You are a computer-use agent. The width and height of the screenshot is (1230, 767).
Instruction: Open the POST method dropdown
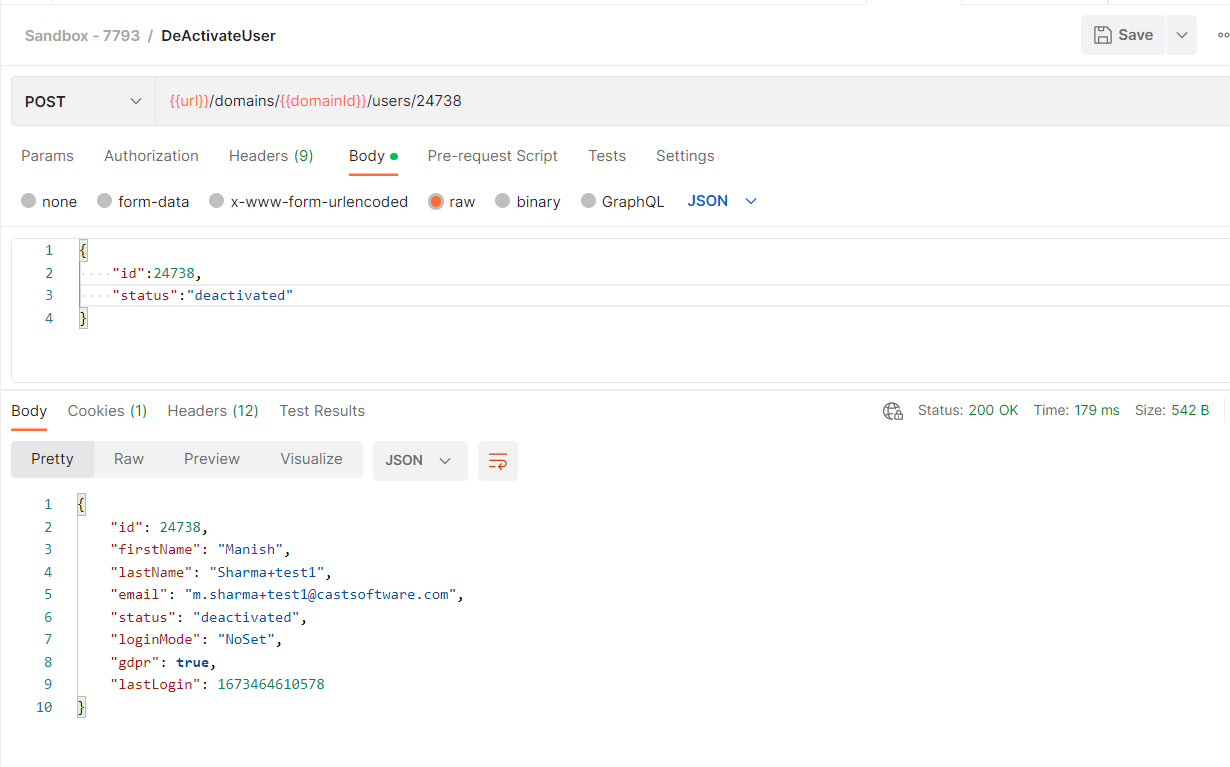pos(83,102)
